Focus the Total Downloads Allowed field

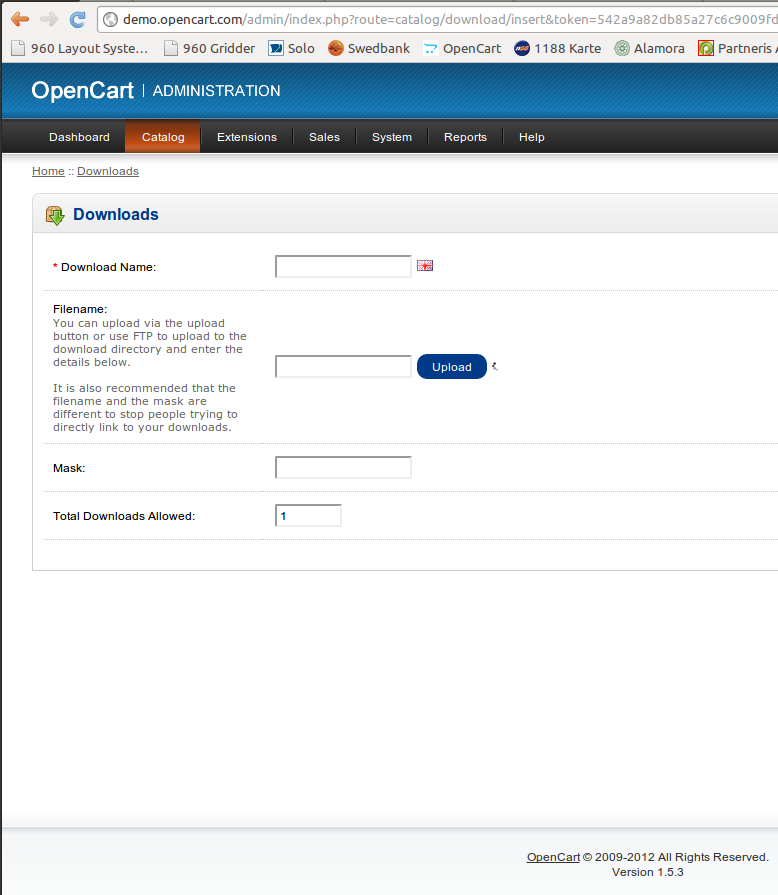308,515
